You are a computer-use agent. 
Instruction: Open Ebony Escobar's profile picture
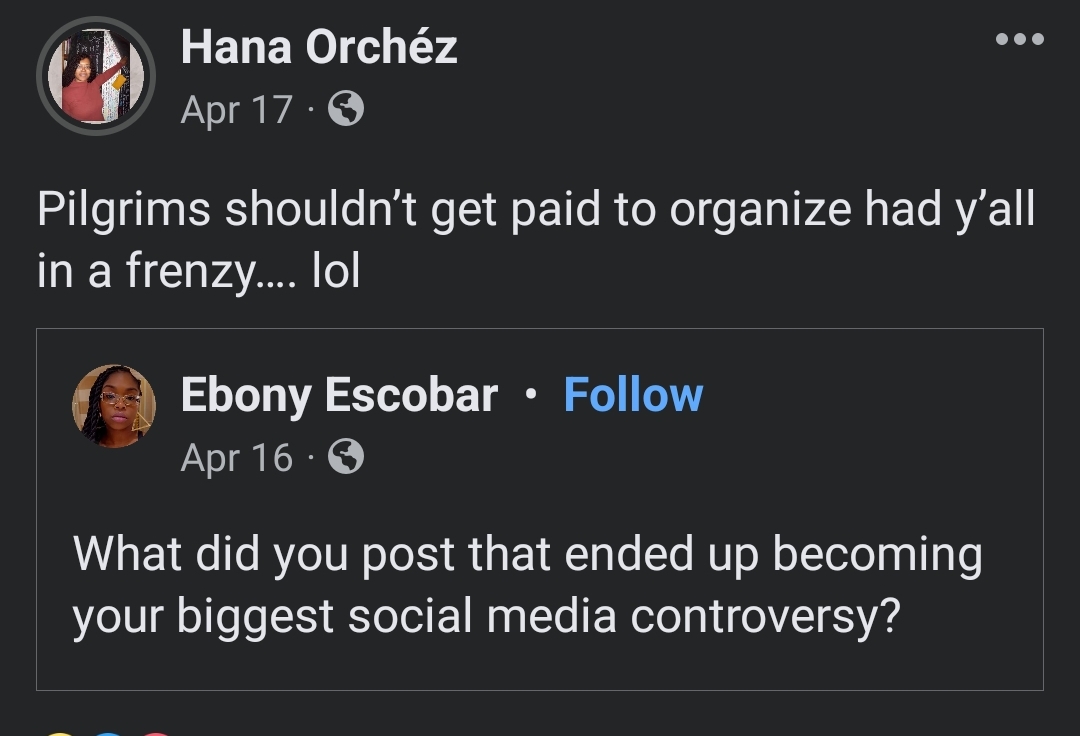click(x=113, y=405)
